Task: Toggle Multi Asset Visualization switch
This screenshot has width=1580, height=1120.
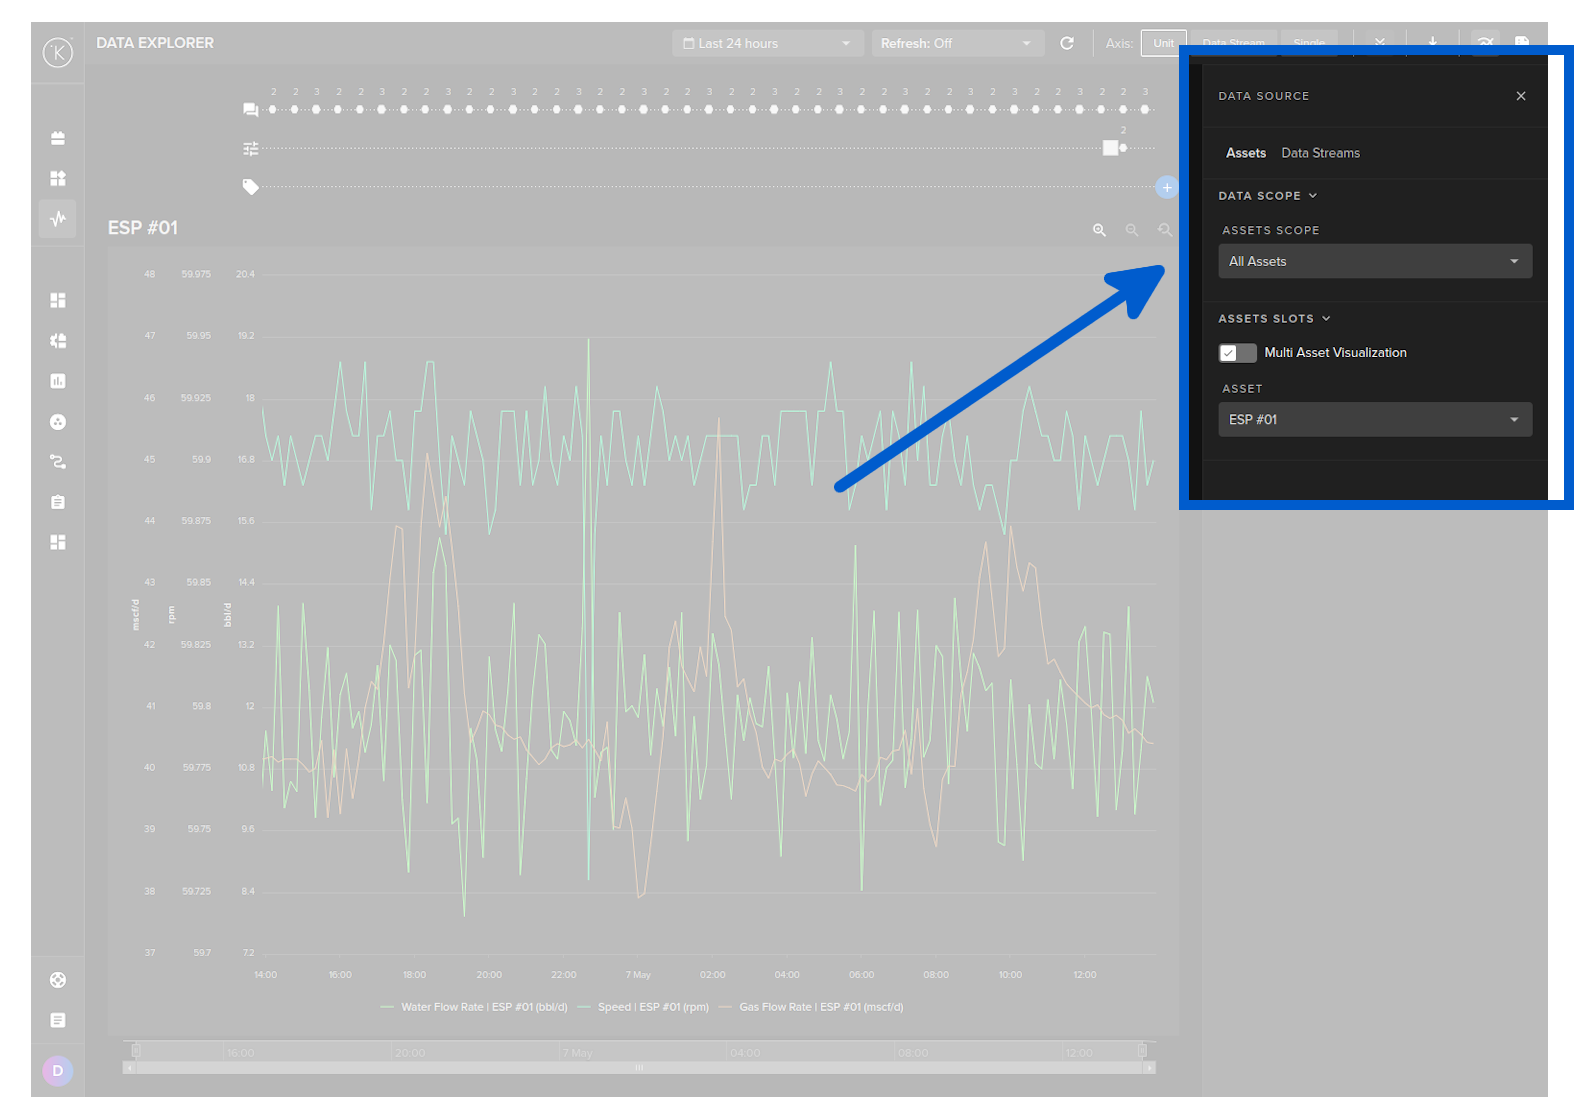Action: click(1237, 353)
